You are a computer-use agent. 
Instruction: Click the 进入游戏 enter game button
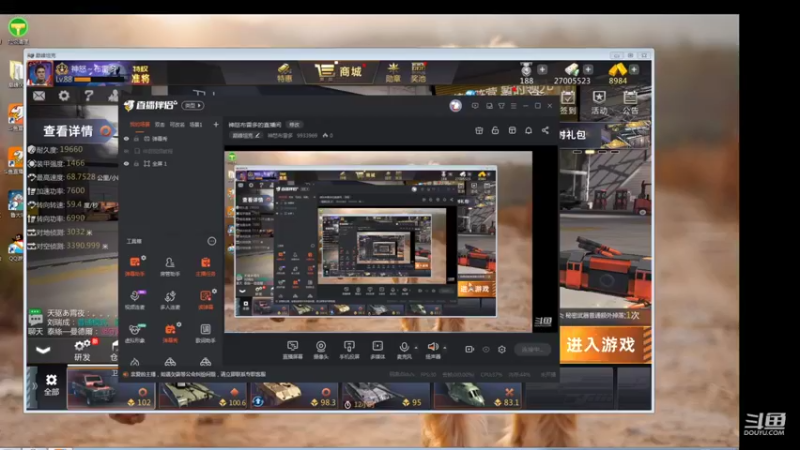605,345
